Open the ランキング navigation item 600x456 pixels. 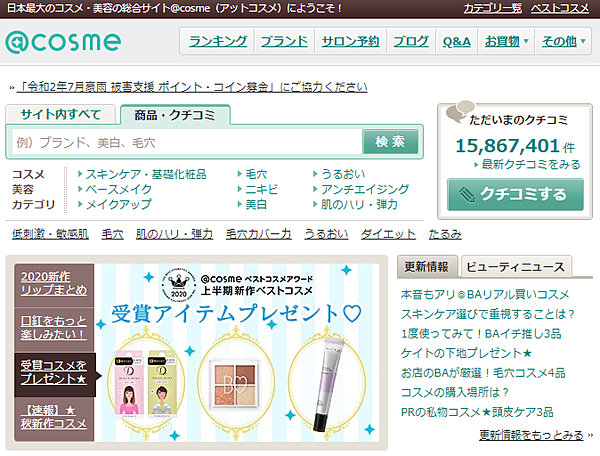point(217,41)
